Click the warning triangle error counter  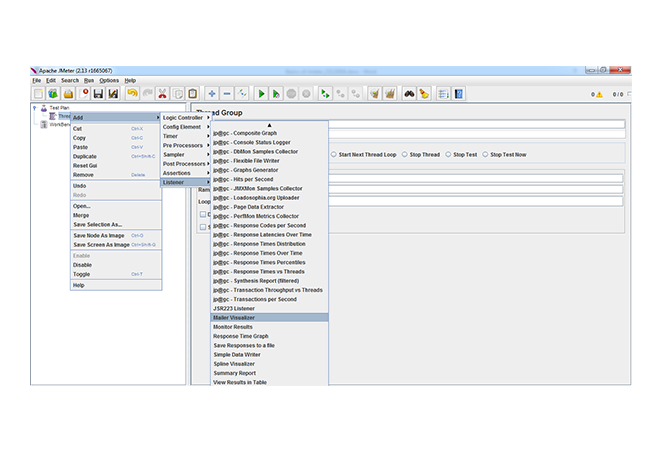point(599,94)
